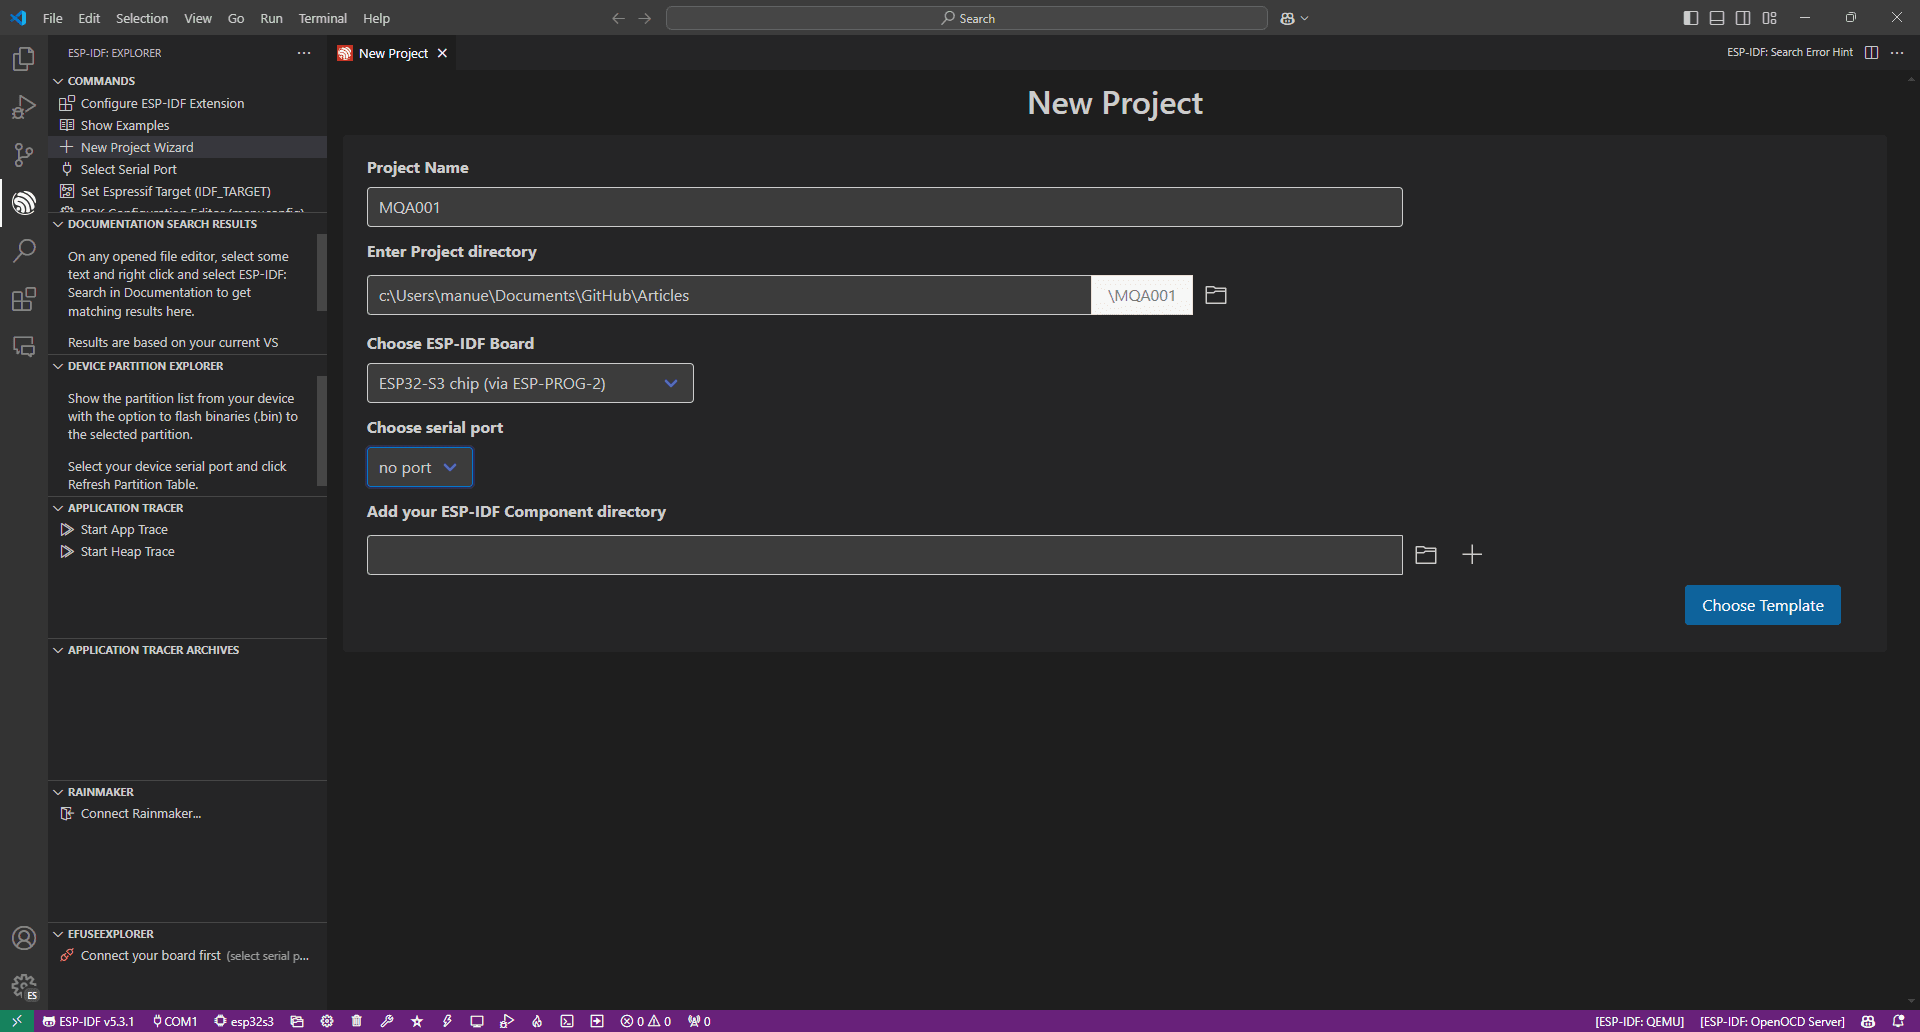The image size is (1920, 1032).
Task: Click the monitor device icon in status bar
Action: click(477, 1021)
